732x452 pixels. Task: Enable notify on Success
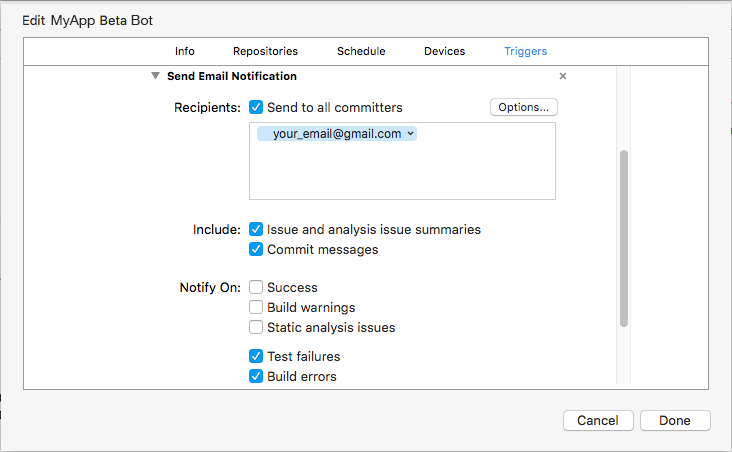256,287
